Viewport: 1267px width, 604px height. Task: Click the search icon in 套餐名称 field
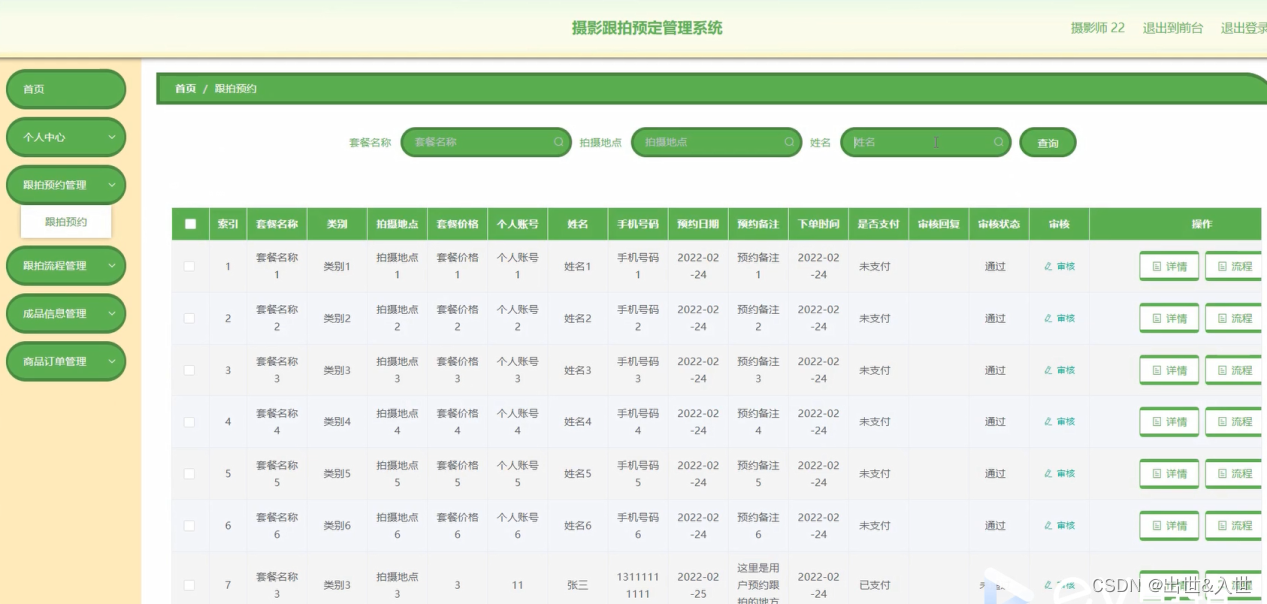click(x=559, y=142)
